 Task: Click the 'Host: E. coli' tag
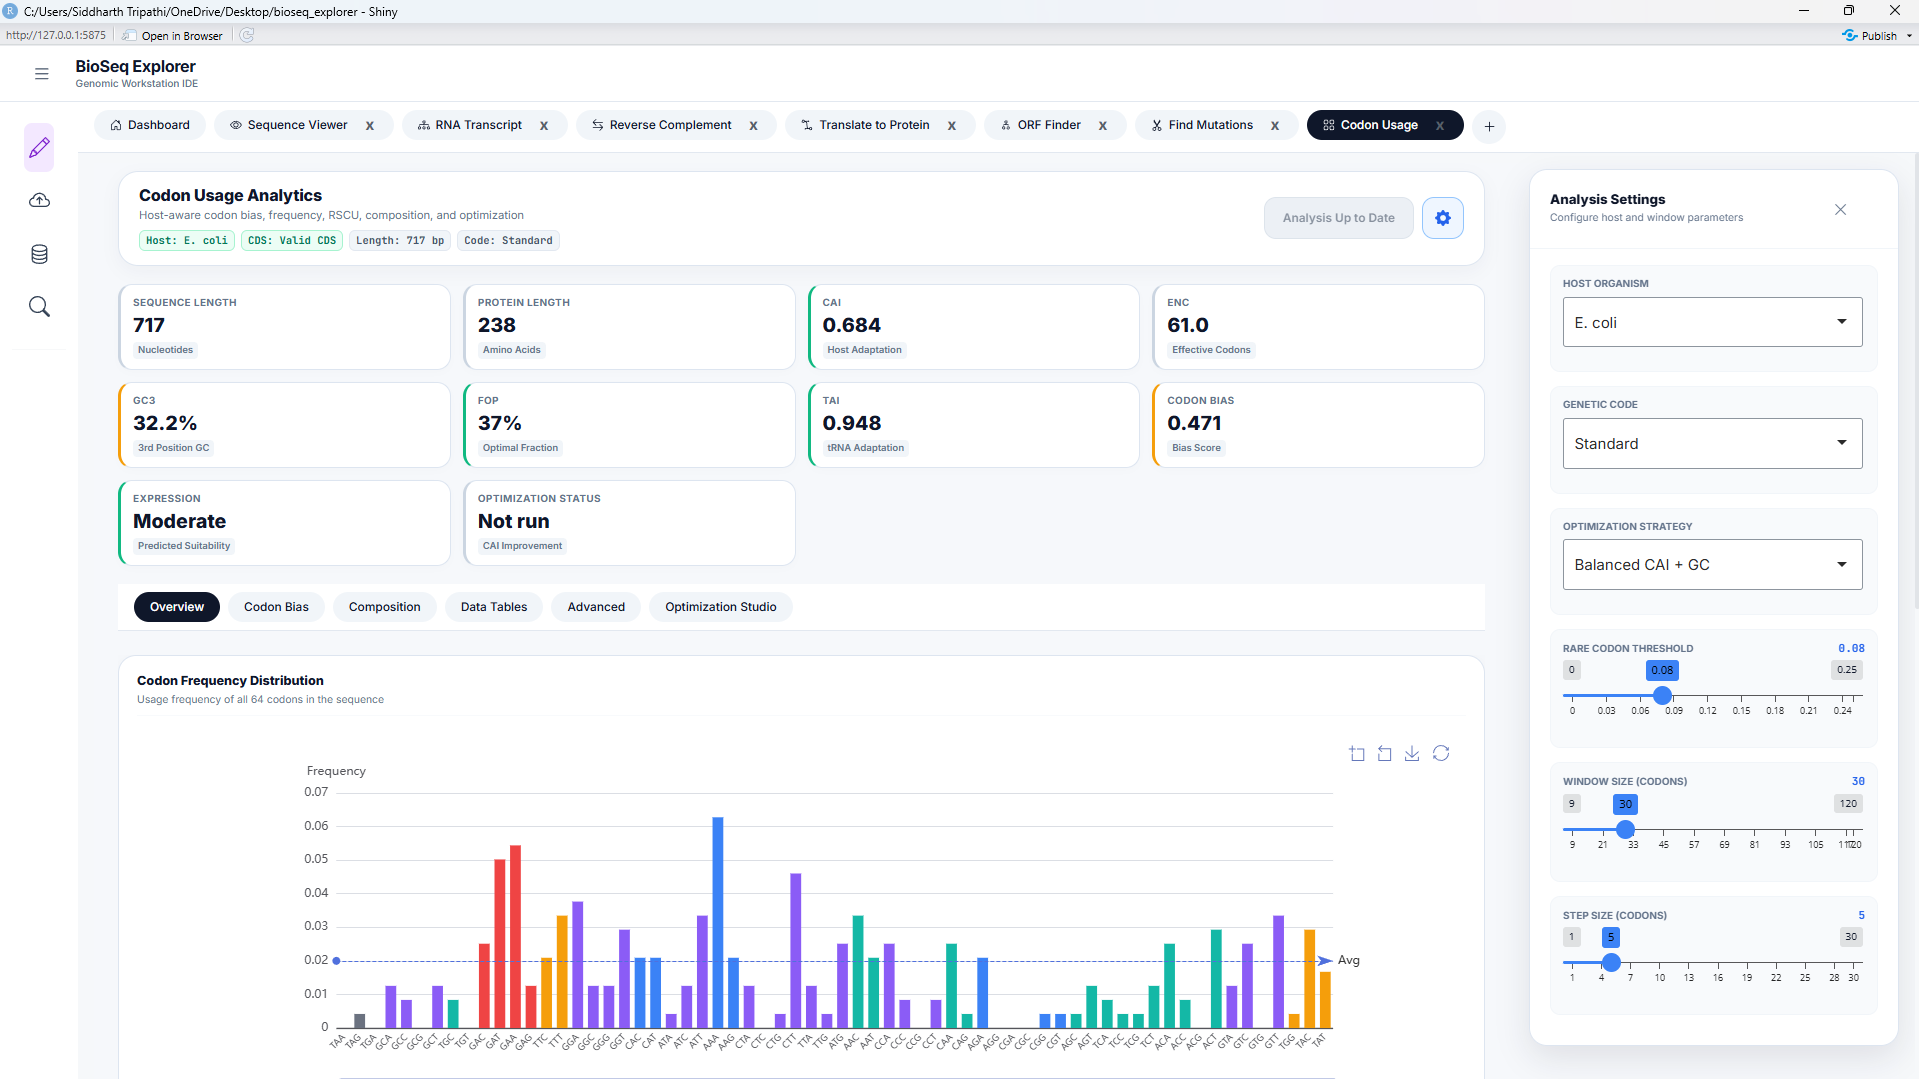pos(187,241)
